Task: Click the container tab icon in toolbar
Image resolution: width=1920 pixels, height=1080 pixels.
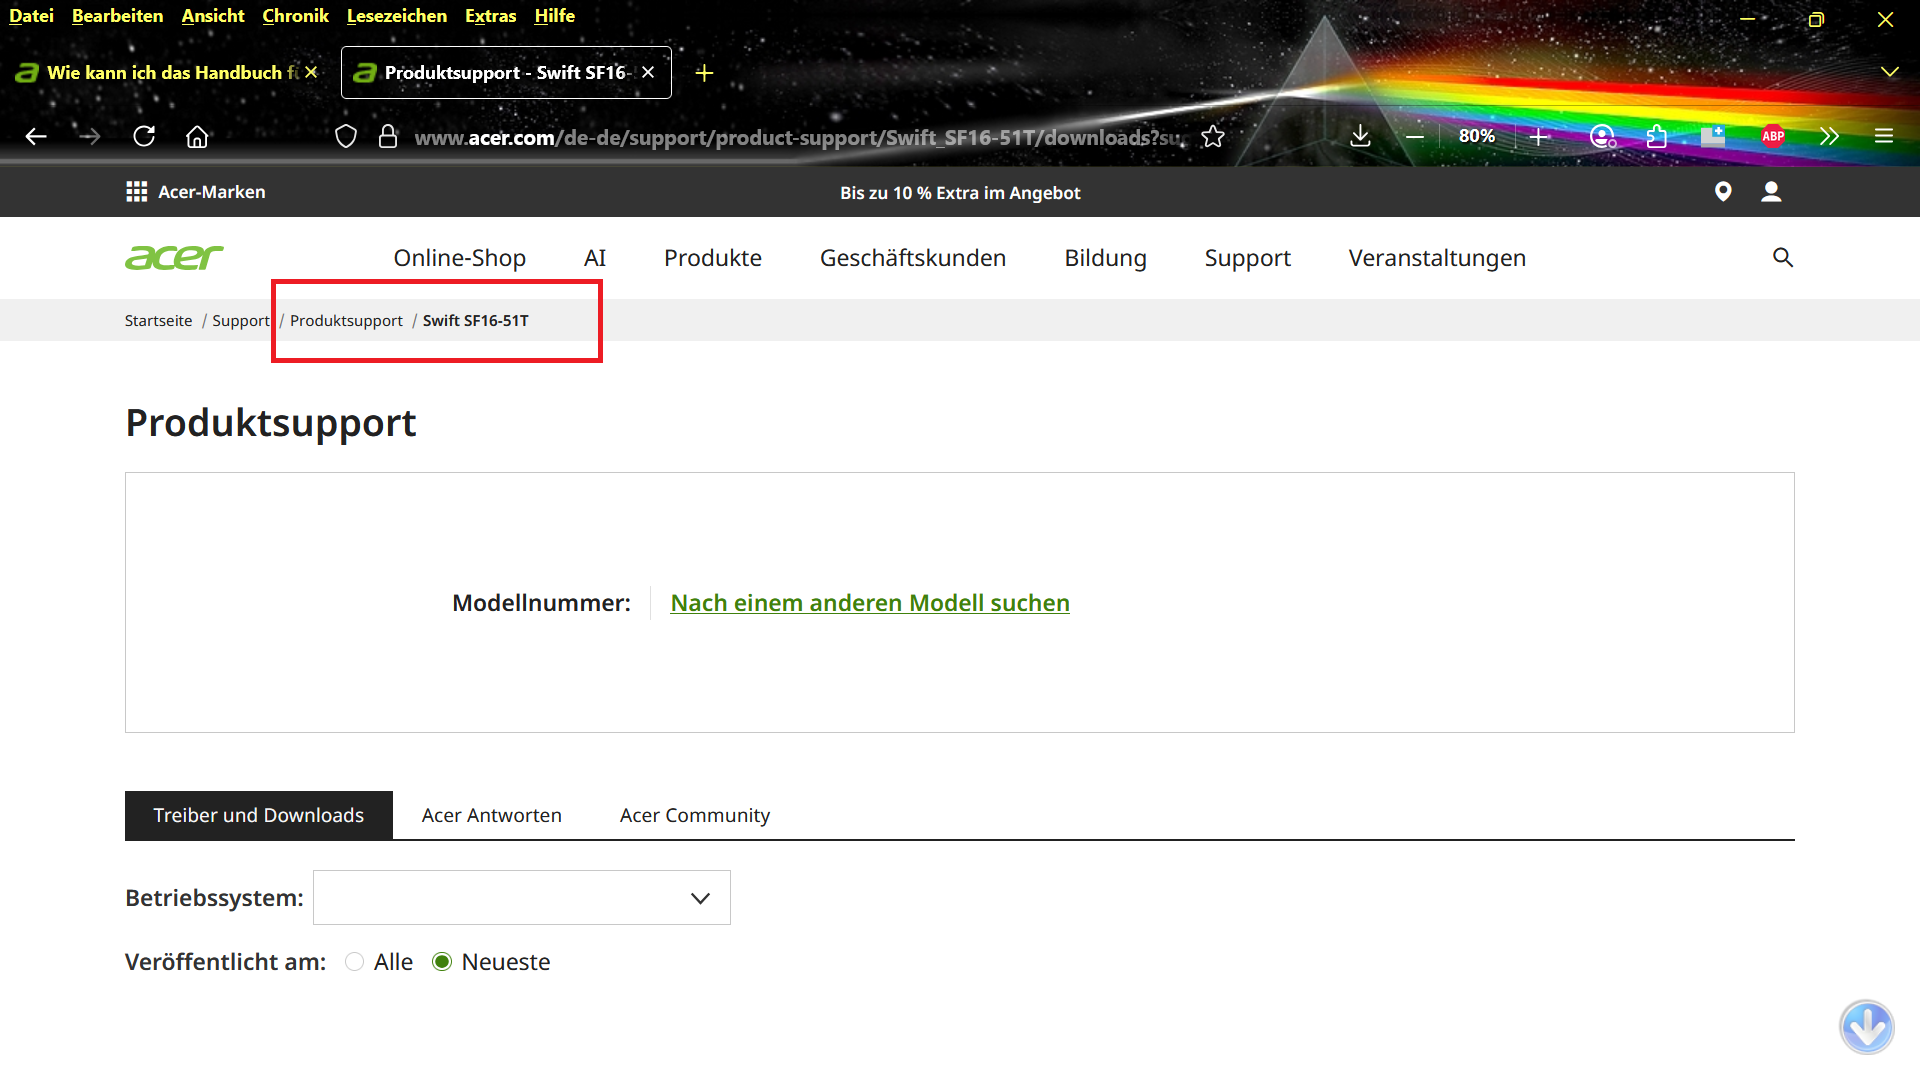Action: (x=1713, y=137)
